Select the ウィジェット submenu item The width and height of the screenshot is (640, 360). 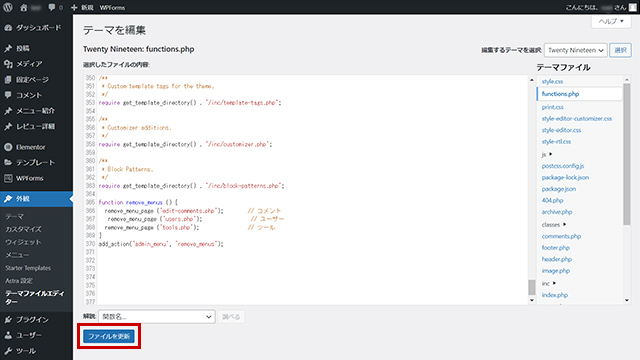point(23,242)
